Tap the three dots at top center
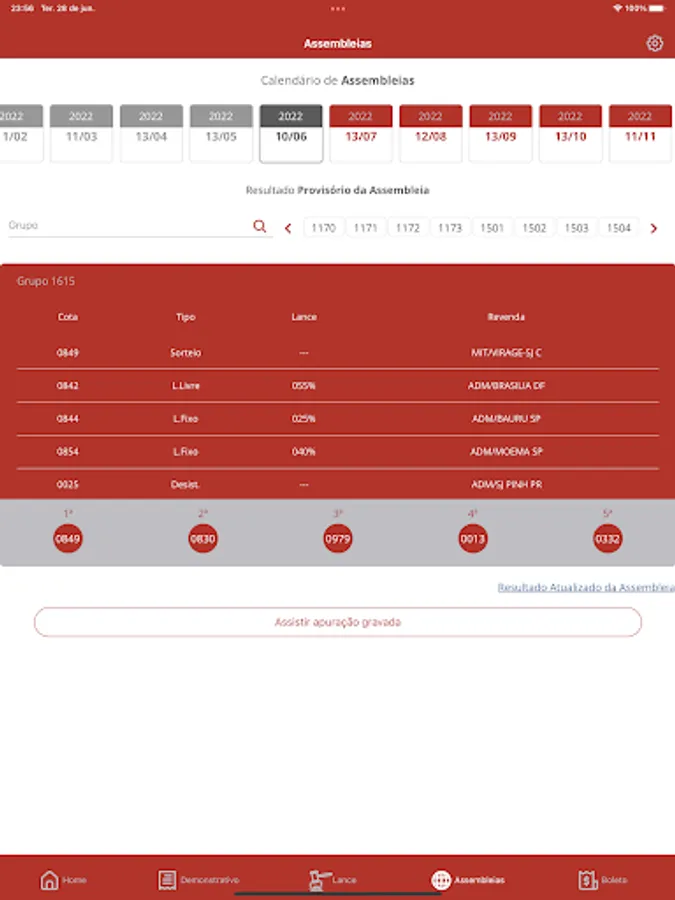 pyautogui.click(x=338, y=9)
